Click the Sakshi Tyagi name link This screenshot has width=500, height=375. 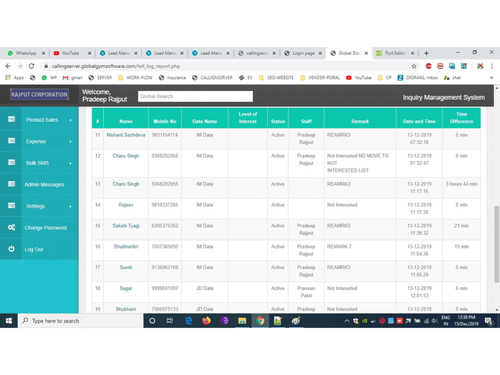tap(126, 226)
